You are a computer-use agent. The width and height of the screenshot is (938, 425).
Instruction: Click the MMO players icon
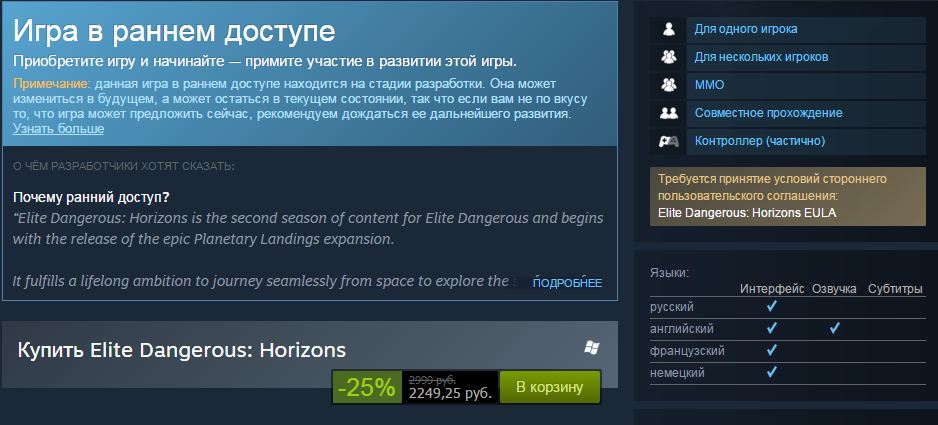pyautogui.click(x=668, y=85)
